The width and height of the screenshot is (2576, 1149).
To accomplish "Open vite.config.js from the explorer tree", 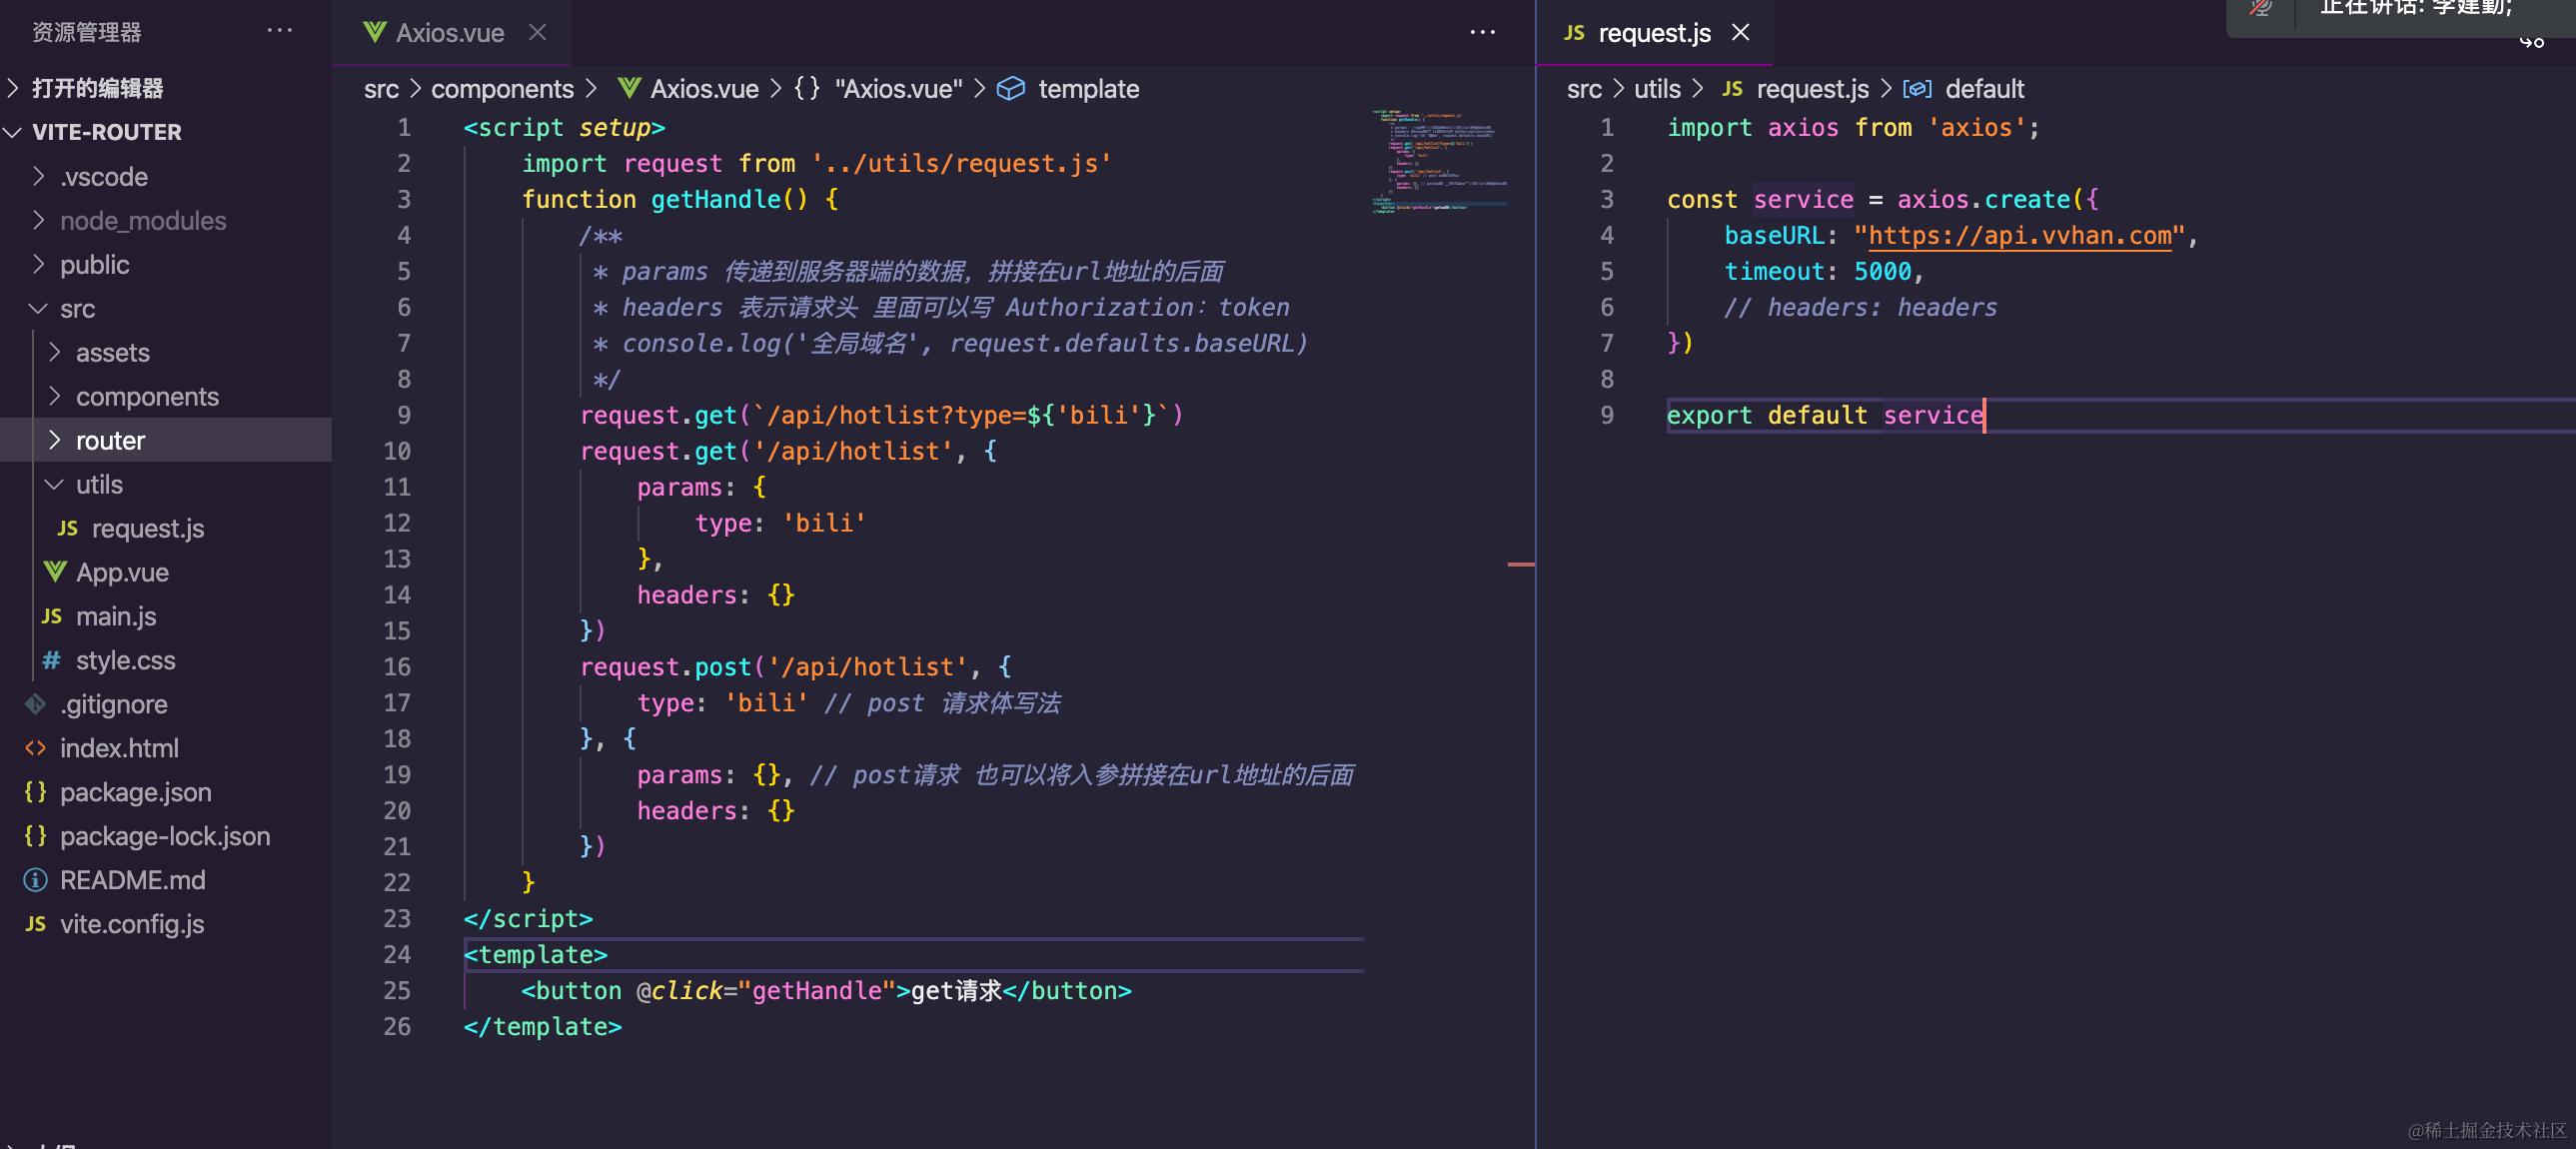I will (132, 924).
